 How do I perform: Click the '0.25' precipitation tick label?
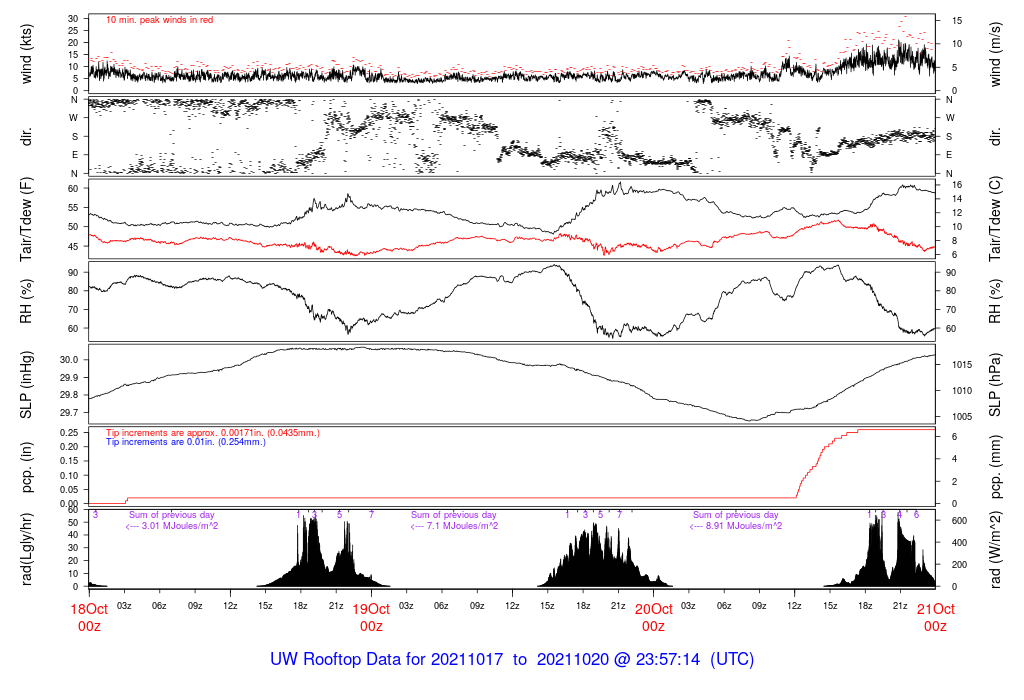(71, 433)
